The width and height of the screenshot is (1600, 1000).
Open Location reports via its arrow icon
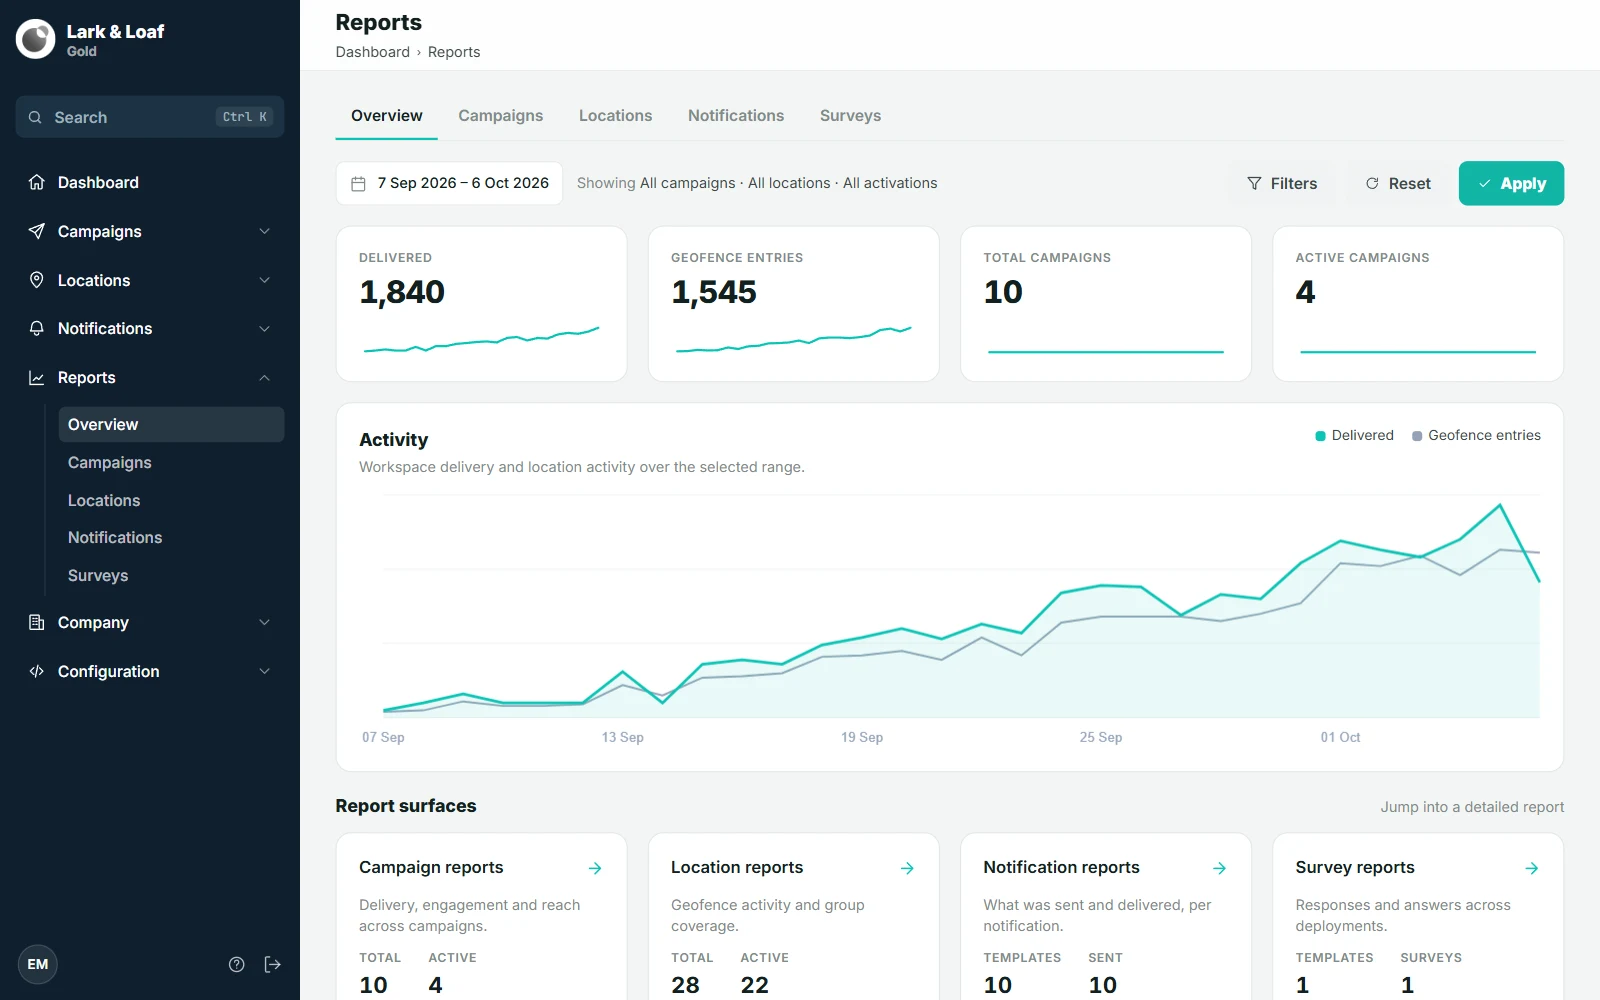[x=907, y=868]
